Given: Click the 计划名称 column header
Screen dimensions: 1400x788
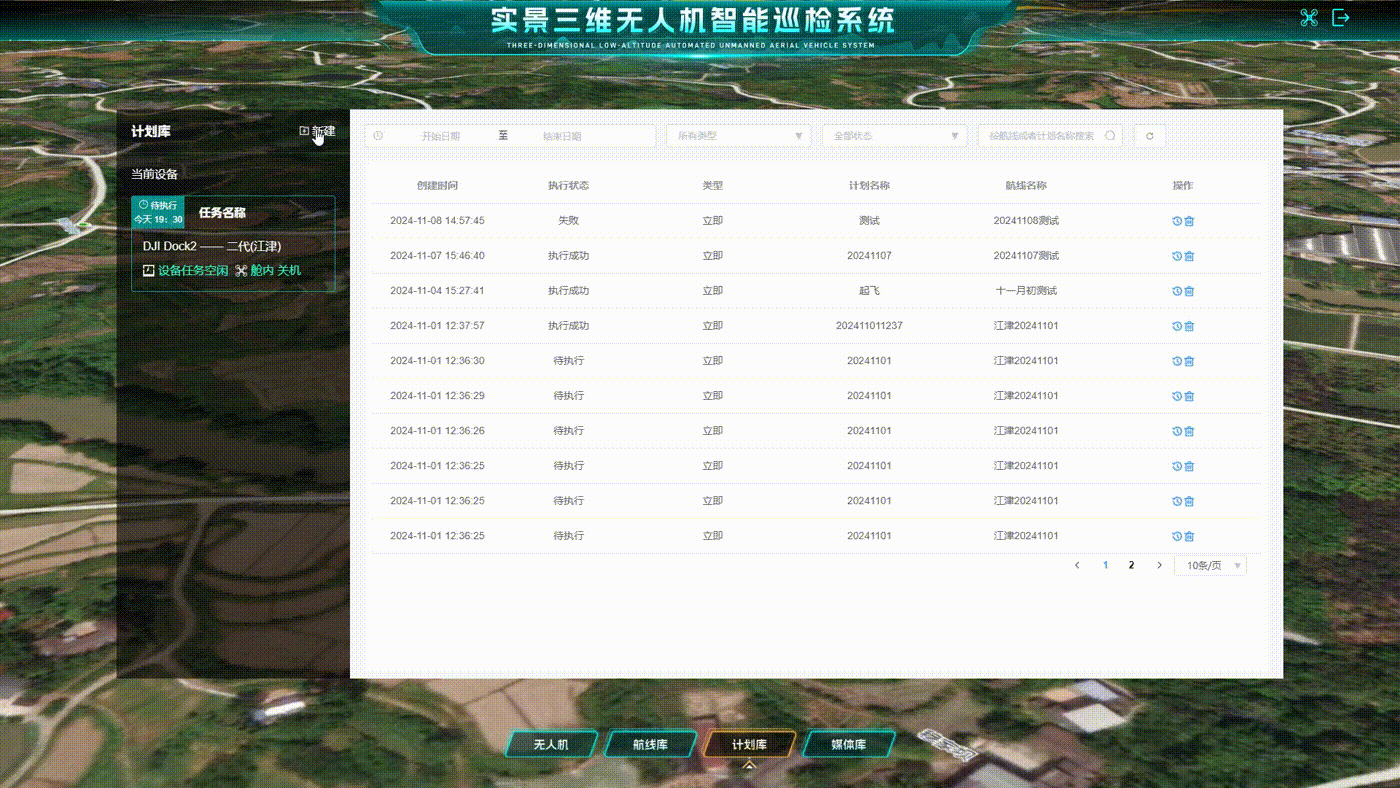Looking at the screenshot, I should tap(869, 186).
